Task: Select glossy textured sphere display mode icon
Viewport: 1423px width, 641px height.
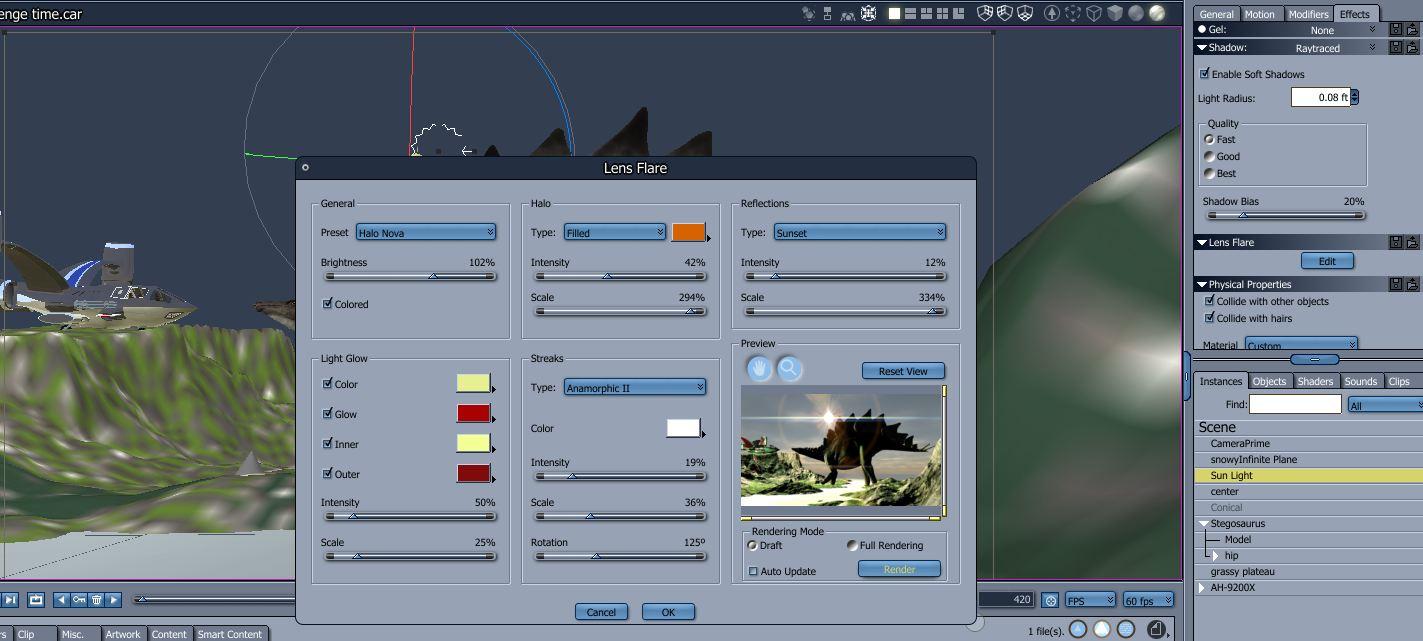Action: (x=1157, y=13)
